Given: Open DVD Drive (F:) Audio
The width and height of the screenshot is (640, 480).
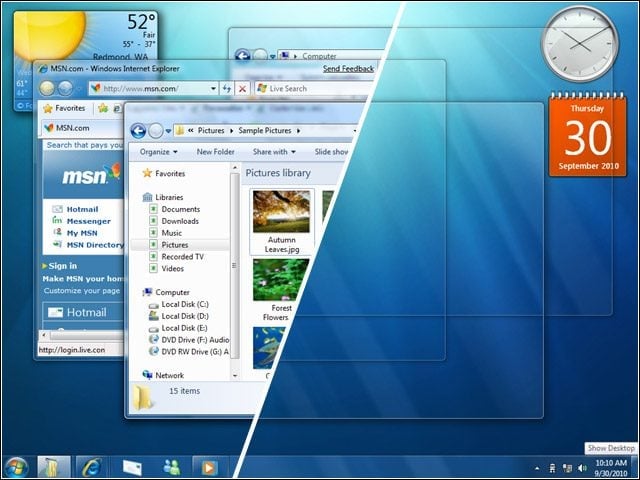Looking at the screenshot, I should [189, 340].
